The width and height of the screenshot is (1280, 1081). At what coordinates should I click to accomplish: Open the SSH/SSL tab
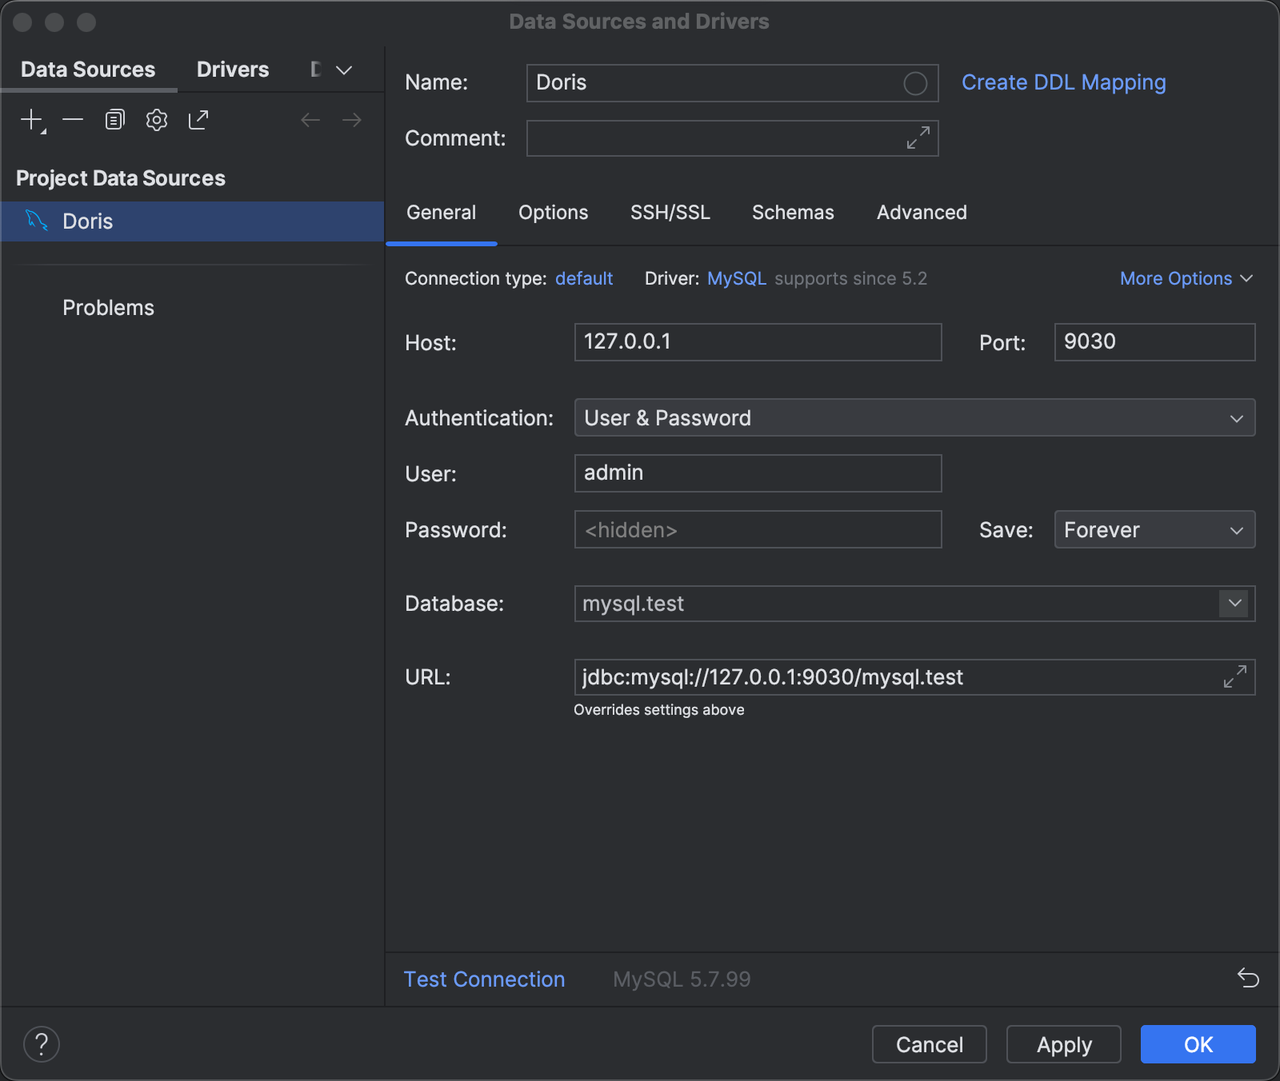point(670,212)
